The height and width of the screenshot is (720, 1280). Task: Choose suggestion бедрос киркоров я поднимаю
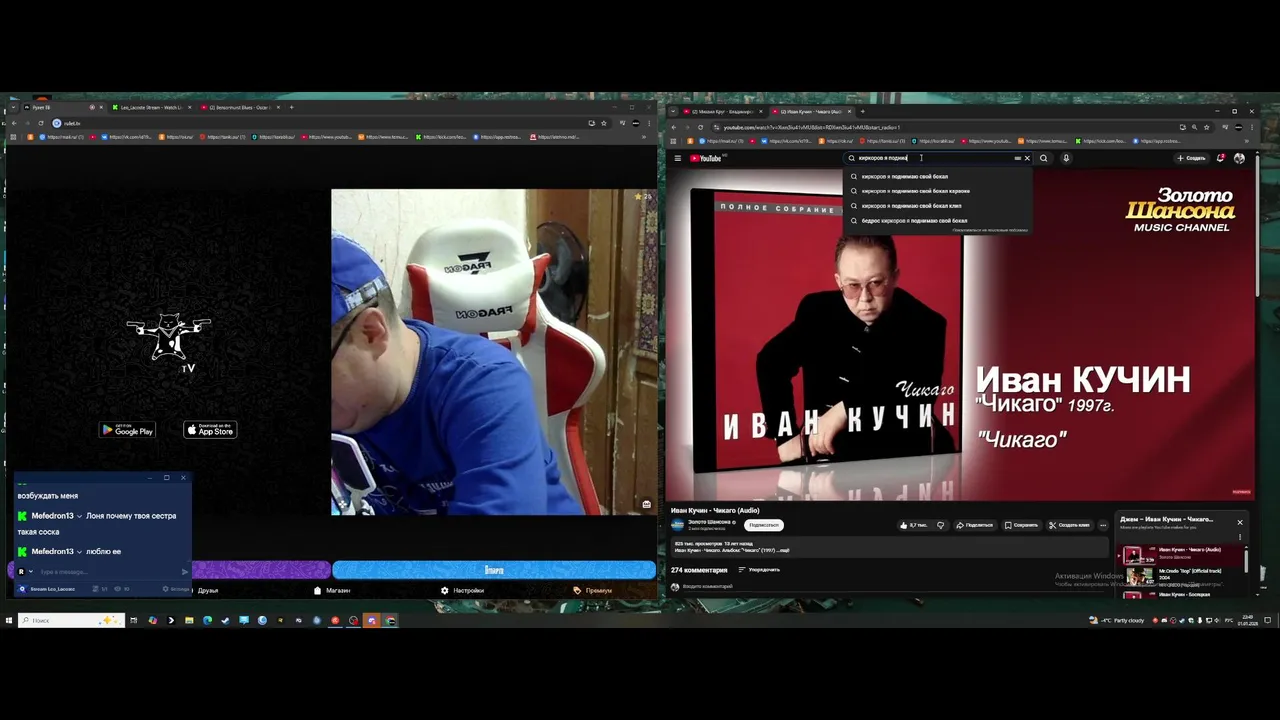(x=936, y=220)
